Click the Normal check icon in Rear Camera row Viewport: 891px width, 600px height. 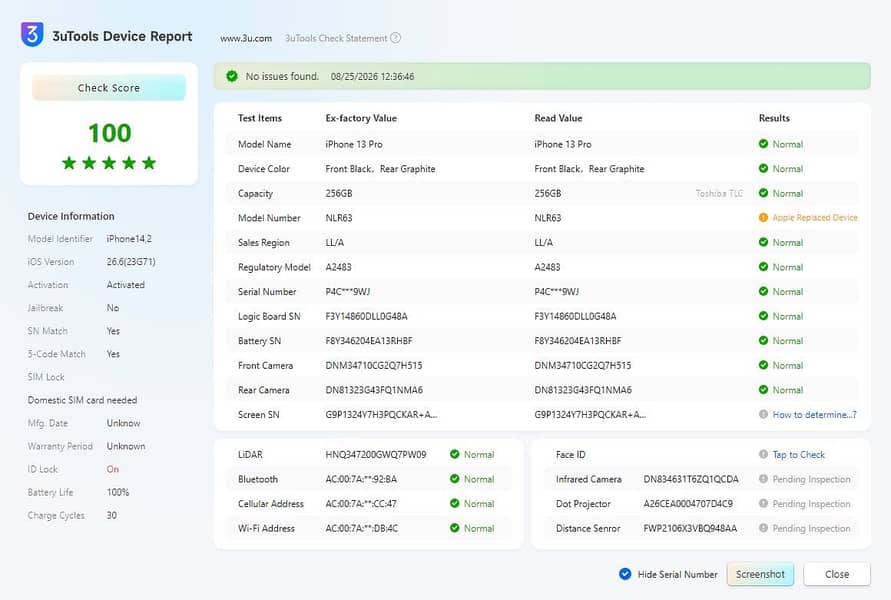(x=763, y=389)
